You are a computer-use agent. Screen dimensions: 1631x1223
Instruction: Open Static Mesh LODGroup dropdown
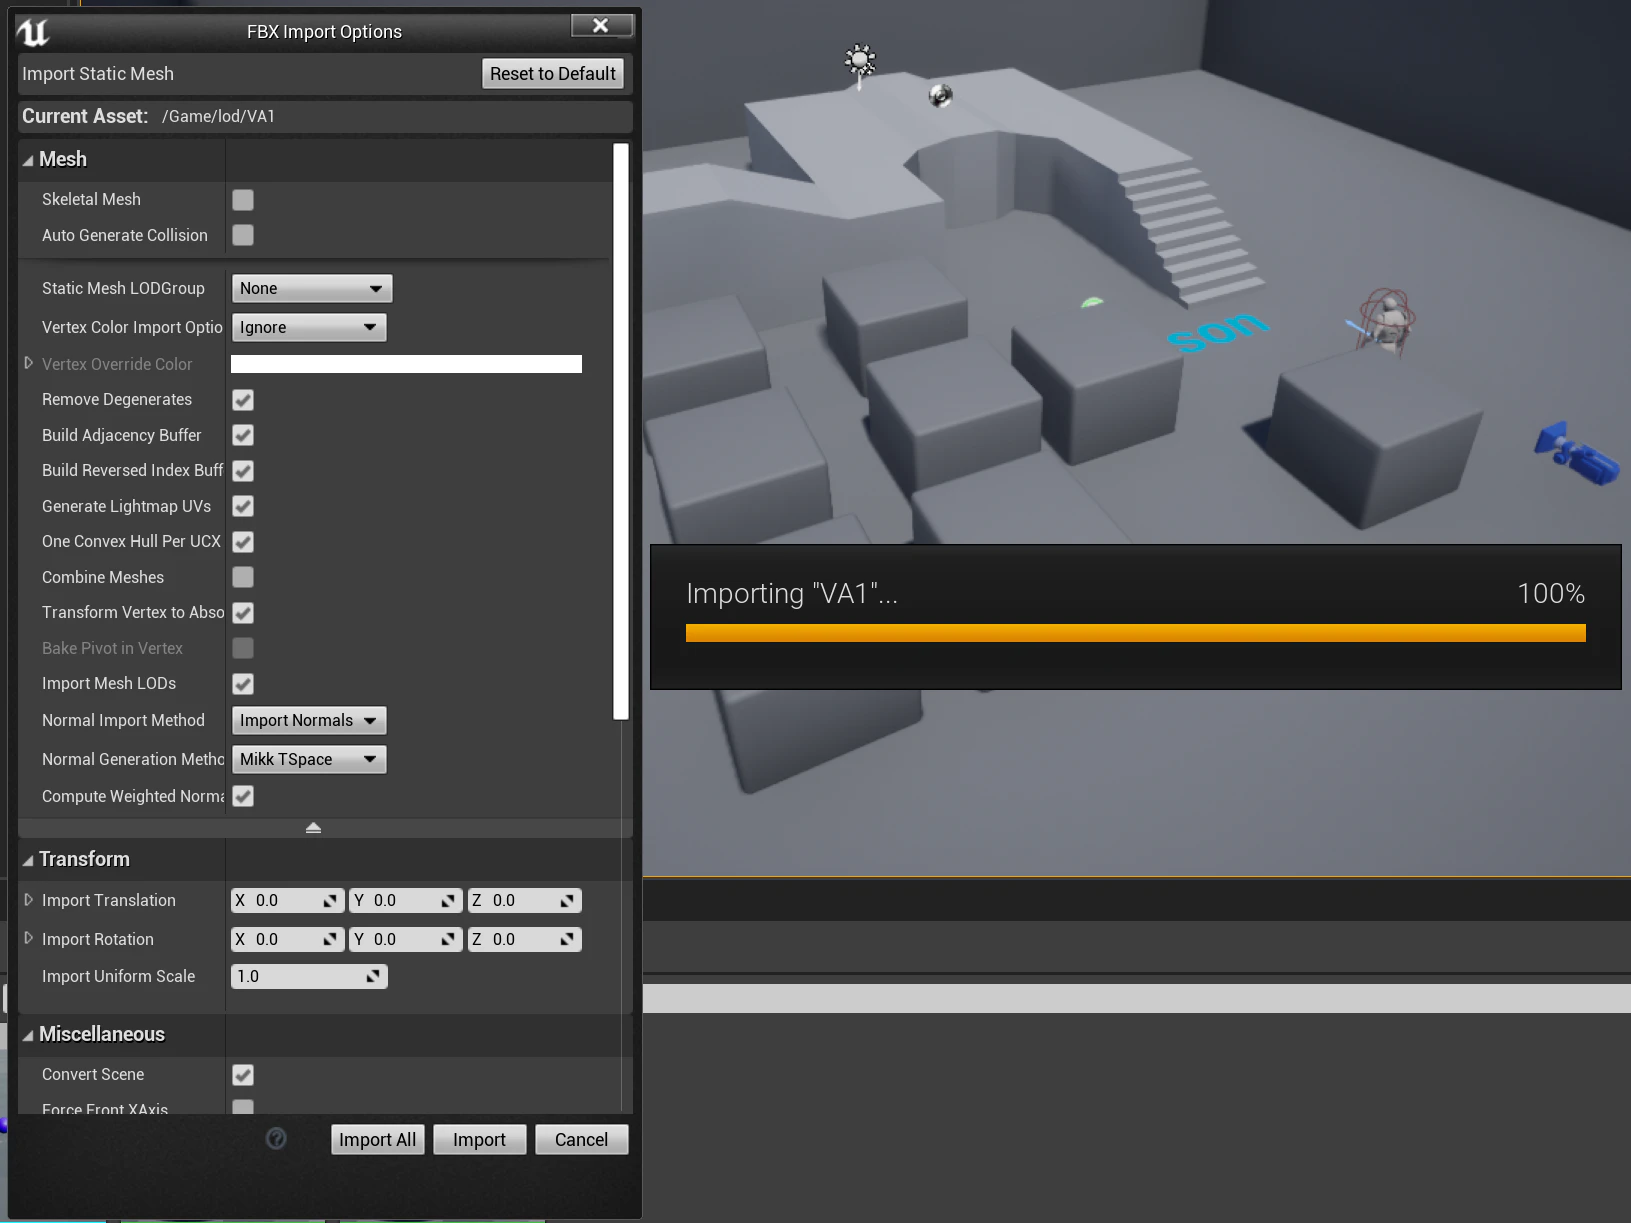point(312,288)
